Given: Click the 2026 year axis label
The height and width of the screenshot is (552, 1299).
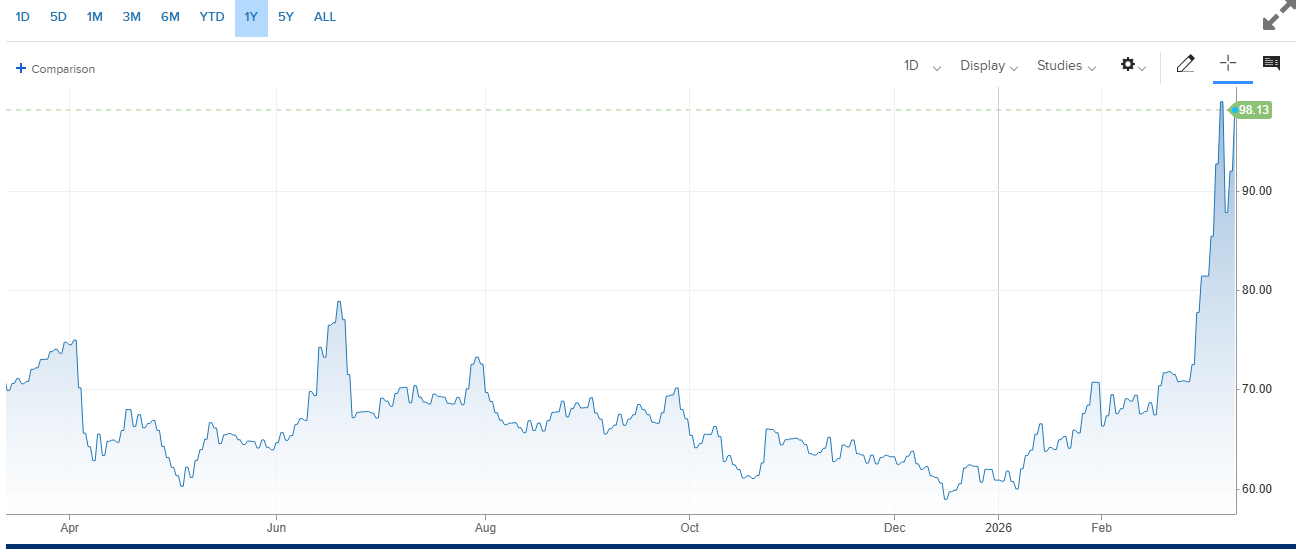Looking at the screenshot, I should tap(999, 526).
